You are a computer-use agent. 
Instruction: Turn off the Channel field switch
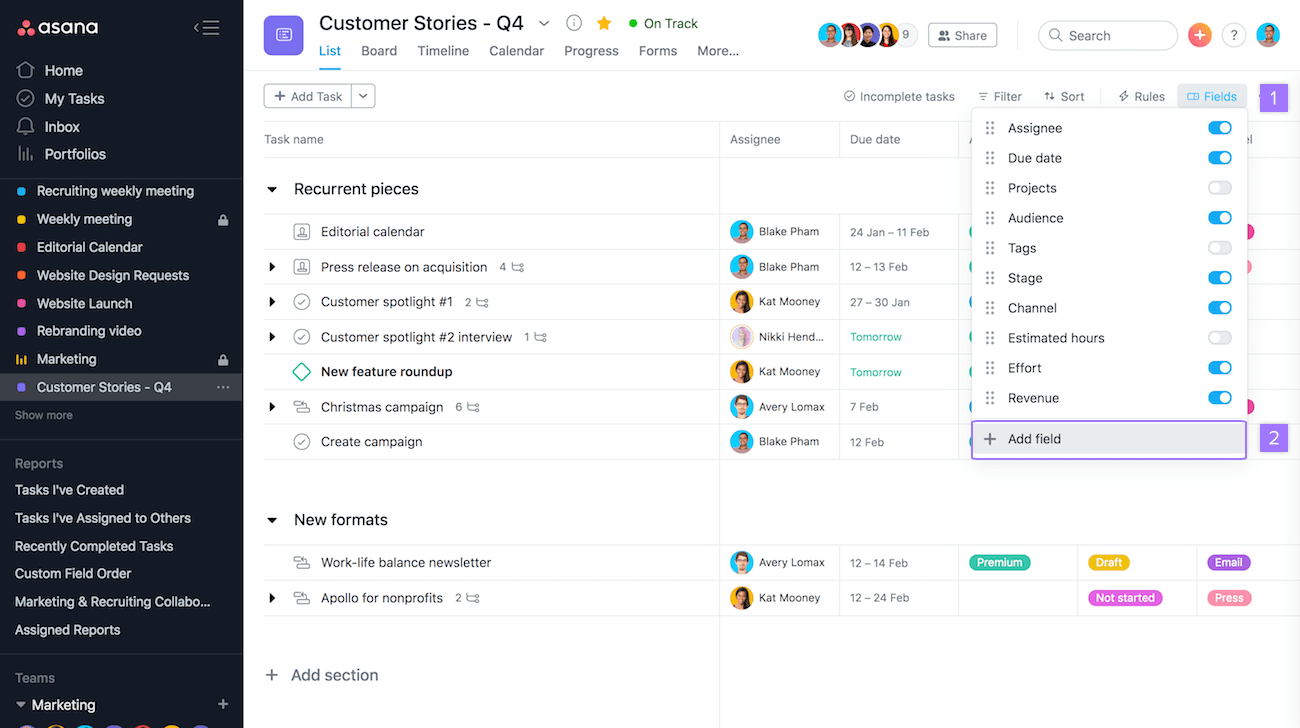coord(1220,308)
